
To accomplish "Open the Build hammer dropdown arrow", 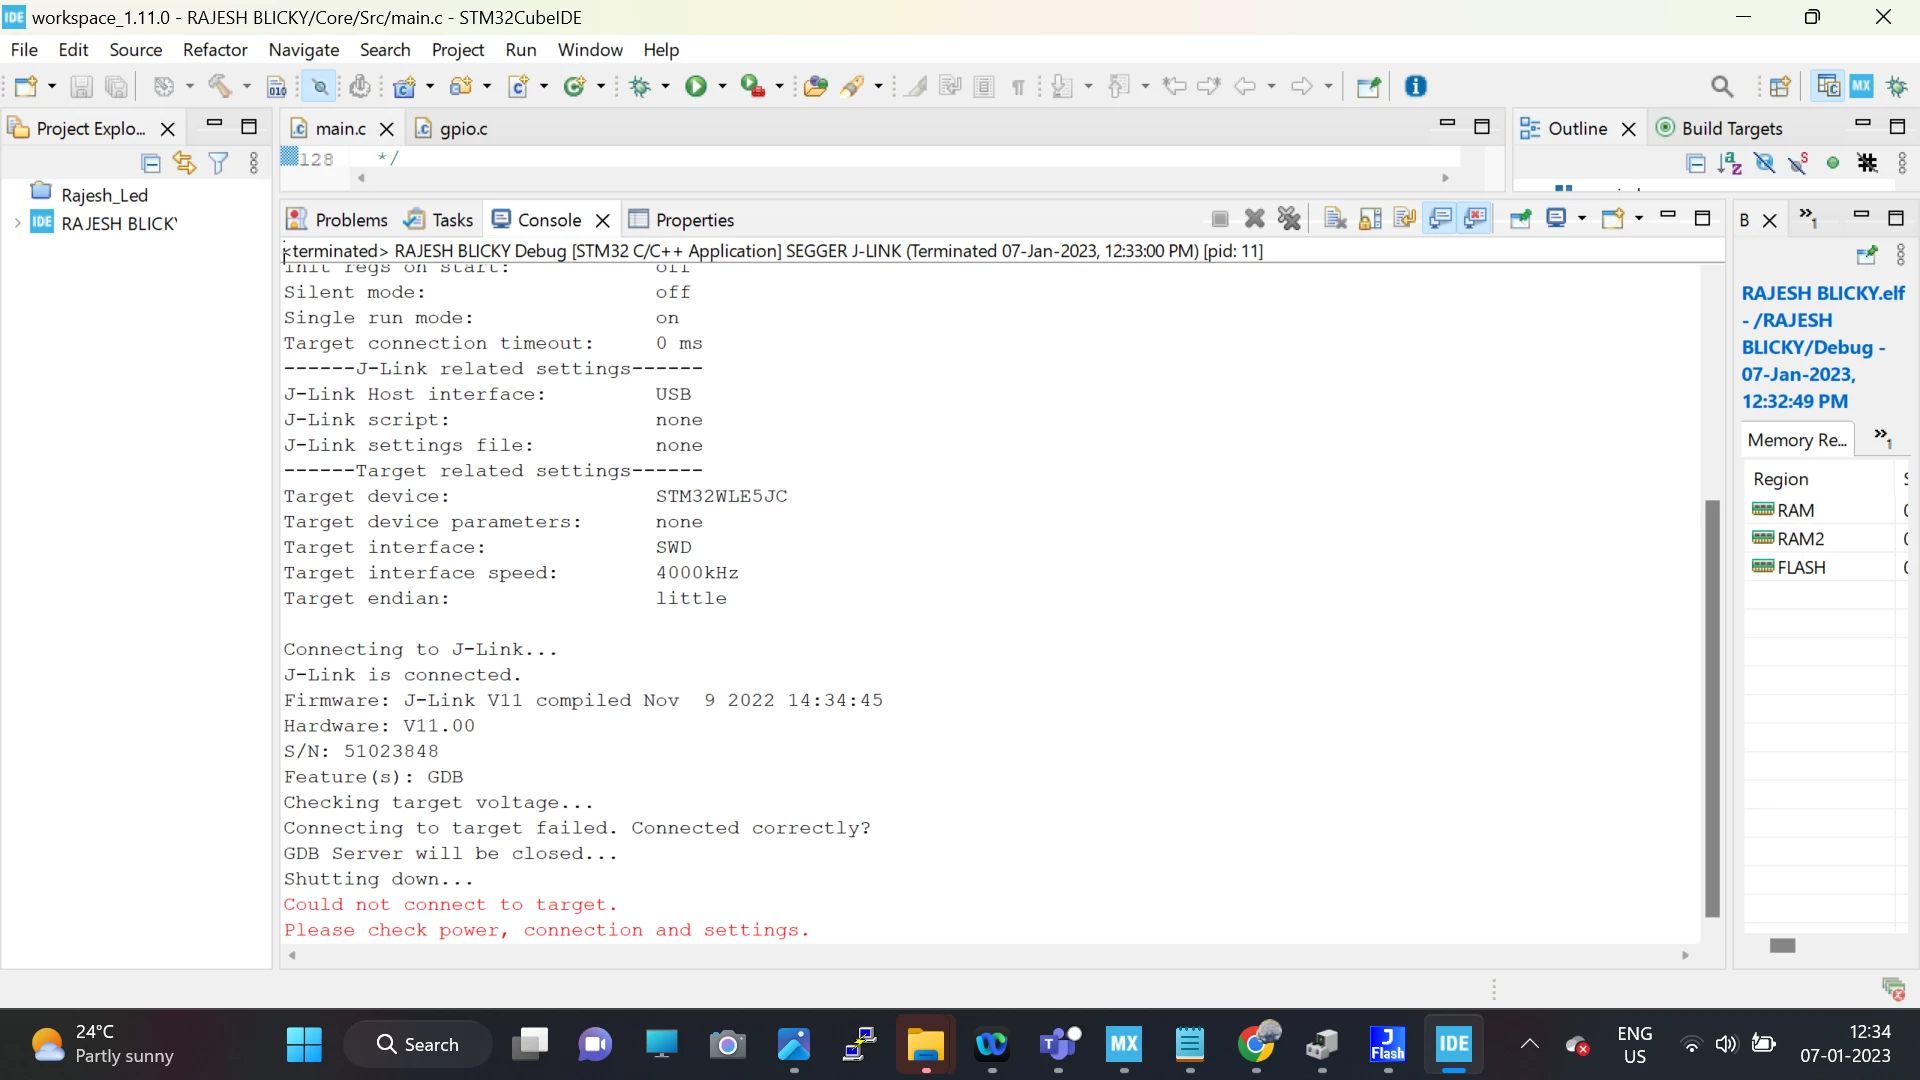I will coord(246,87).
